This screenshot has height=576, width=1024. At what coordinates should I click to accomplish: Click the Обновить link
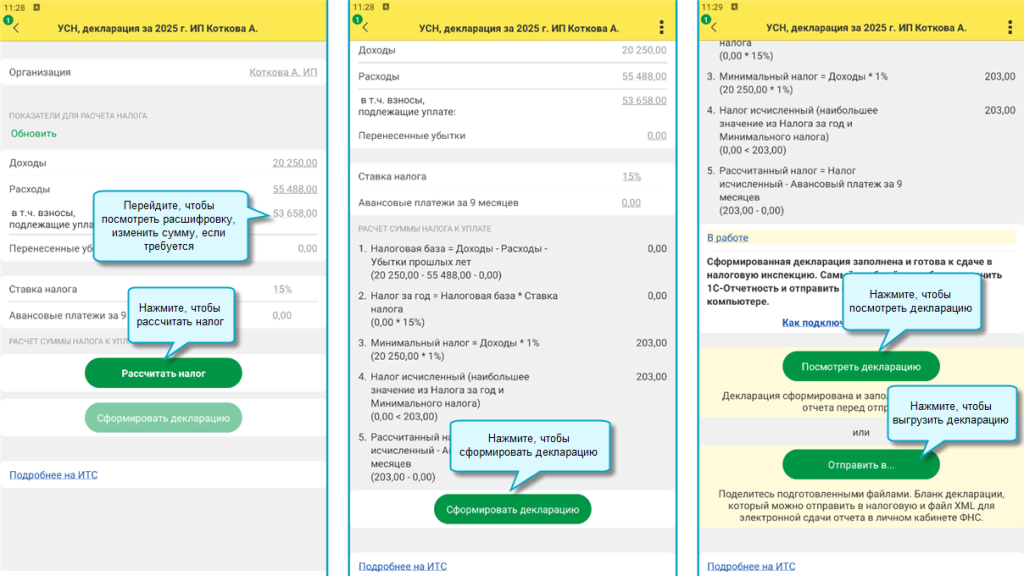click(x=33, y=133)
